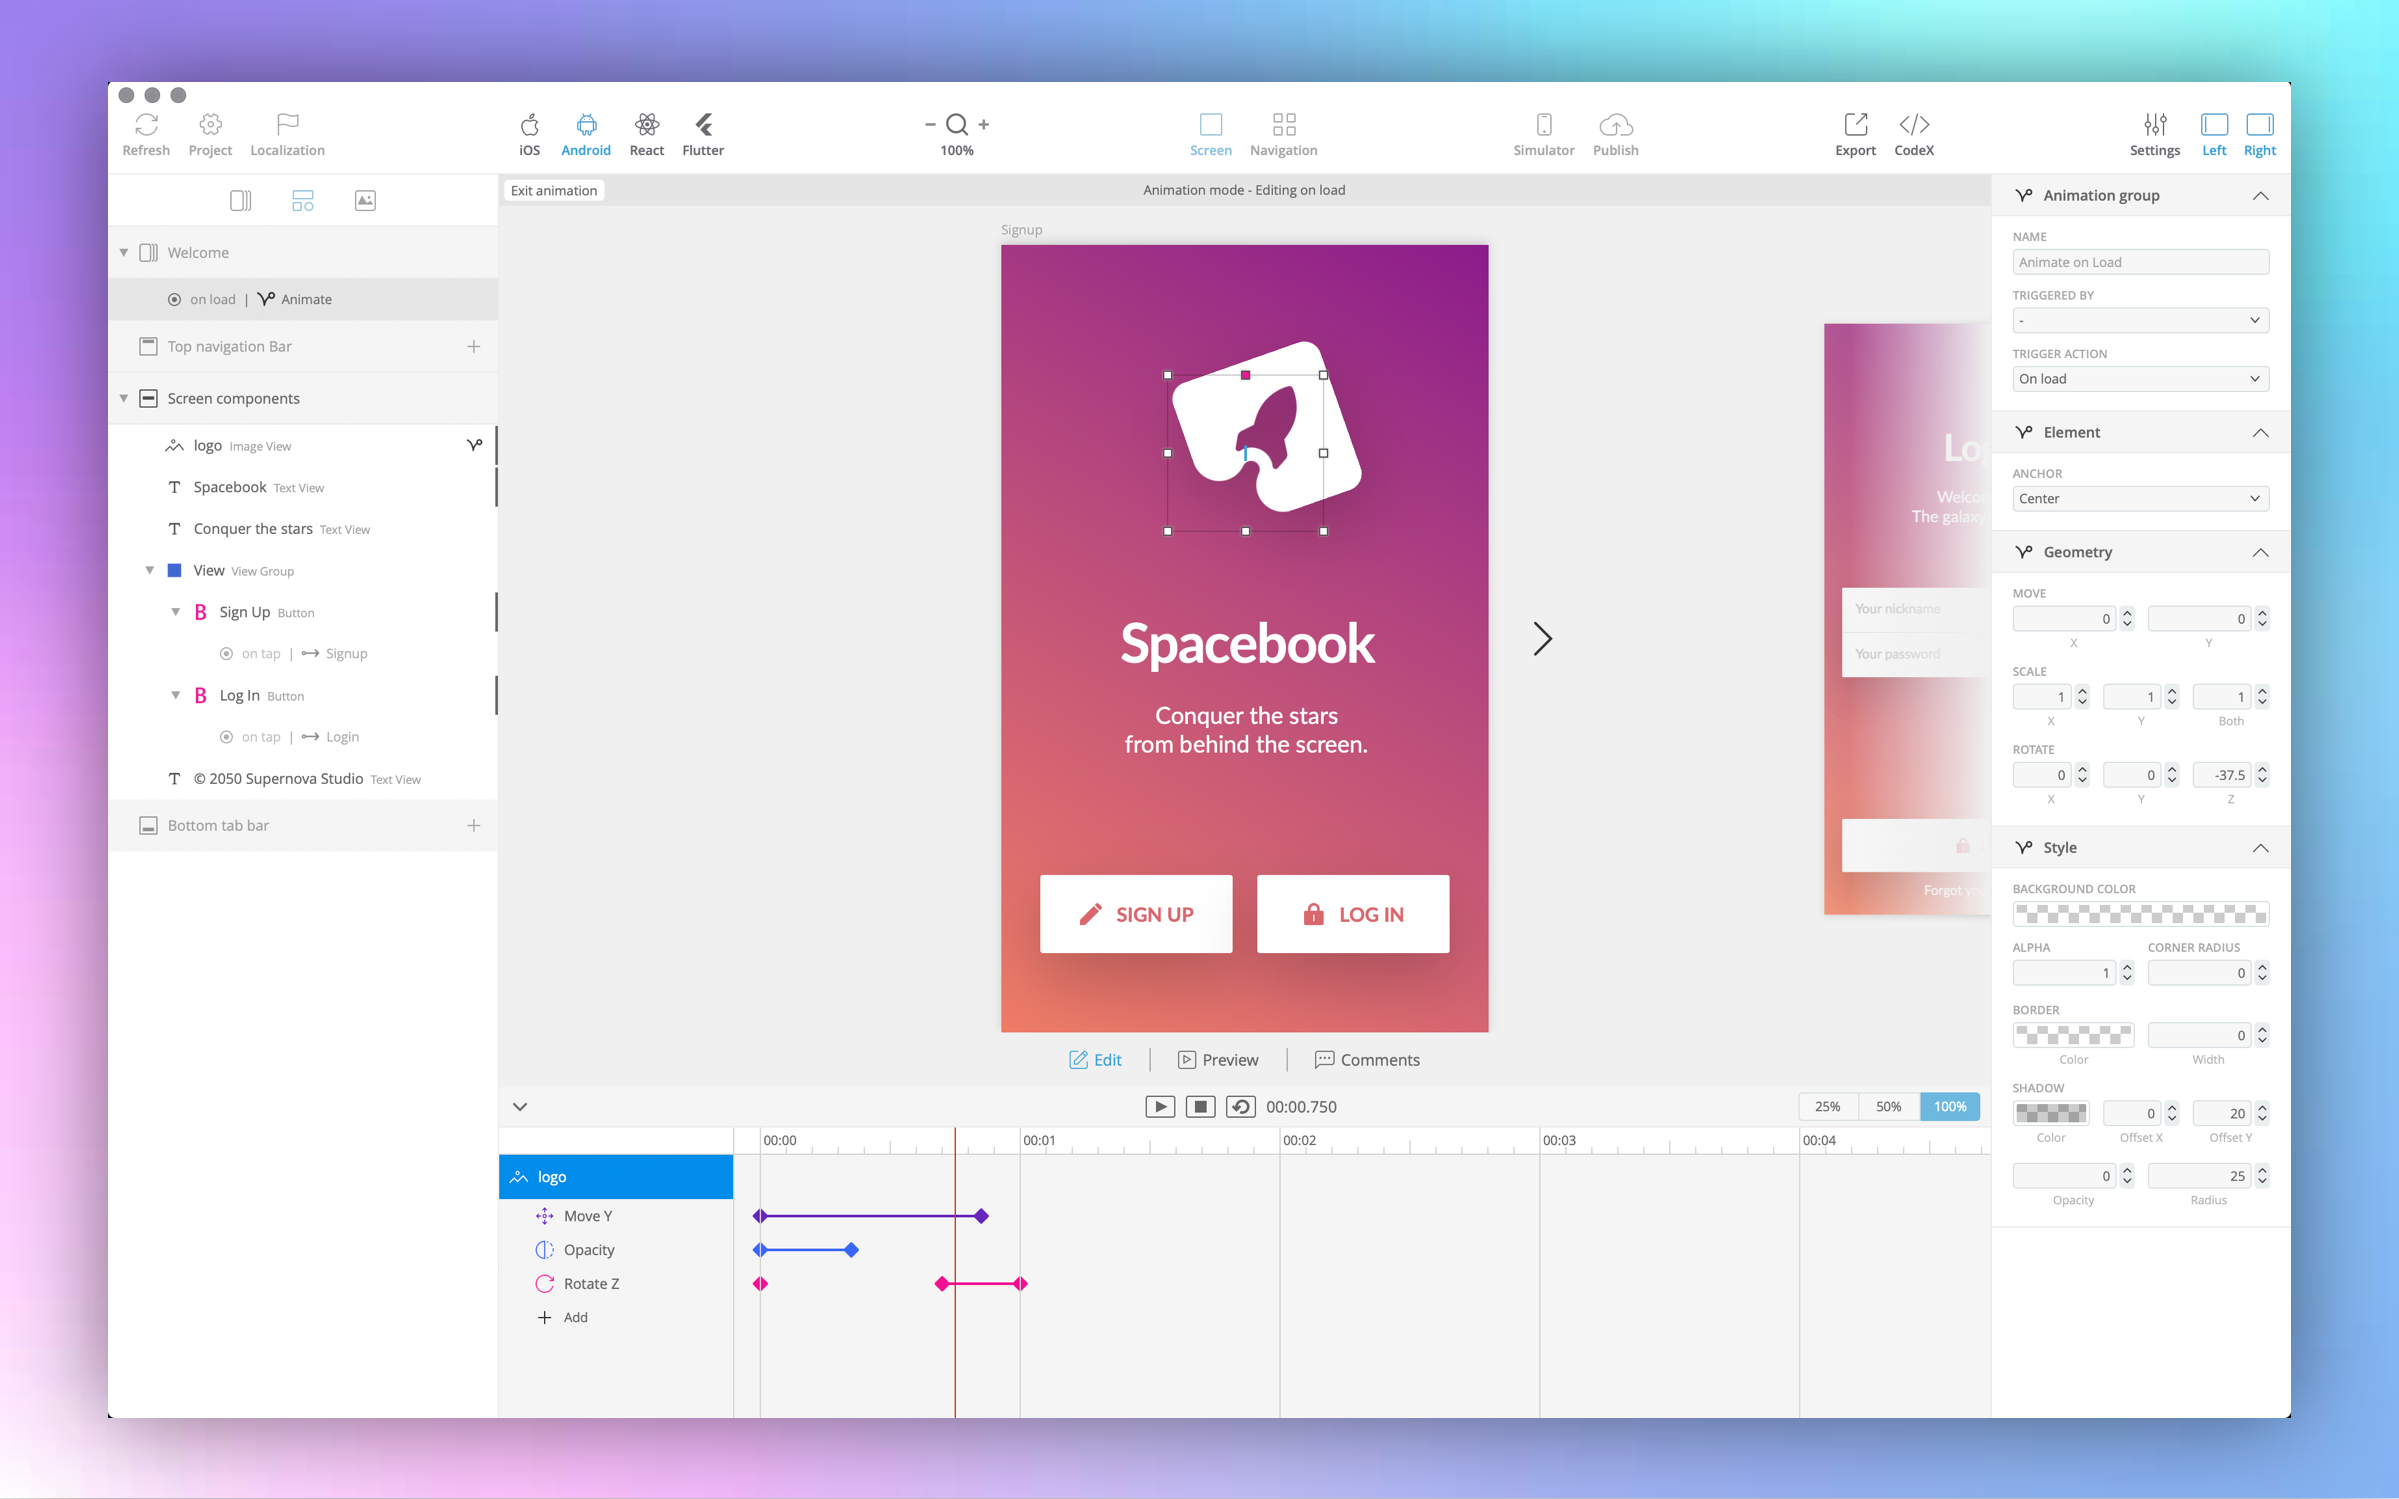Open the Background Color swatch
The width and height of the screenshot is (2399, 1499).
[x=2139, y=914]
